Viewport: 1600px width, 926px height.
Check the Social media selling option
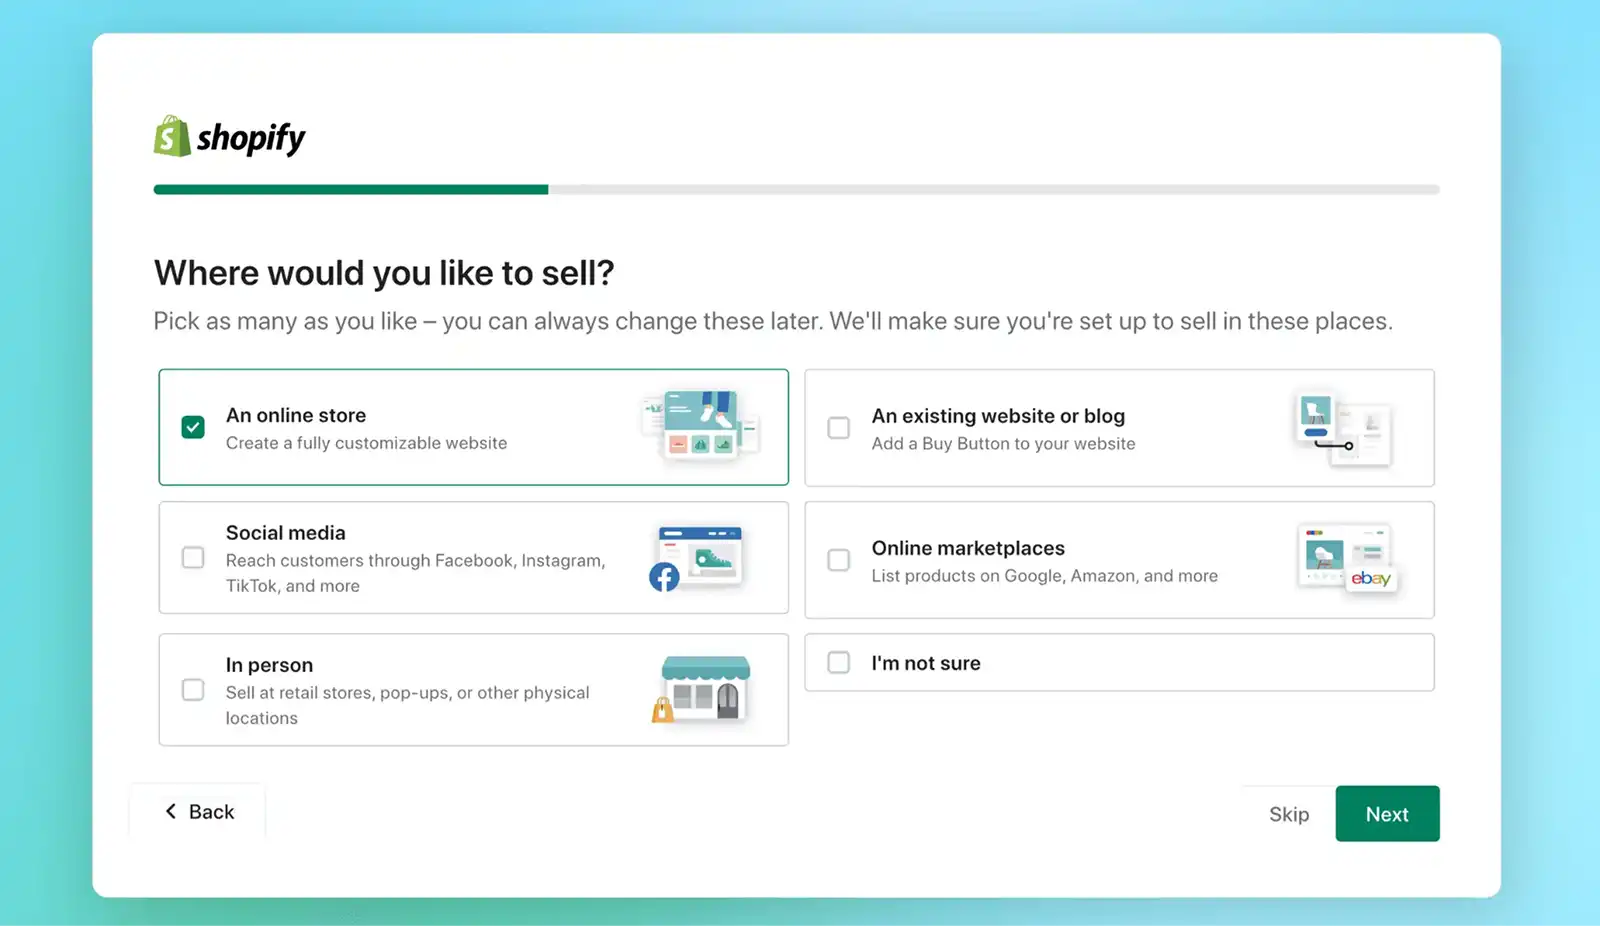coord(192,558)
